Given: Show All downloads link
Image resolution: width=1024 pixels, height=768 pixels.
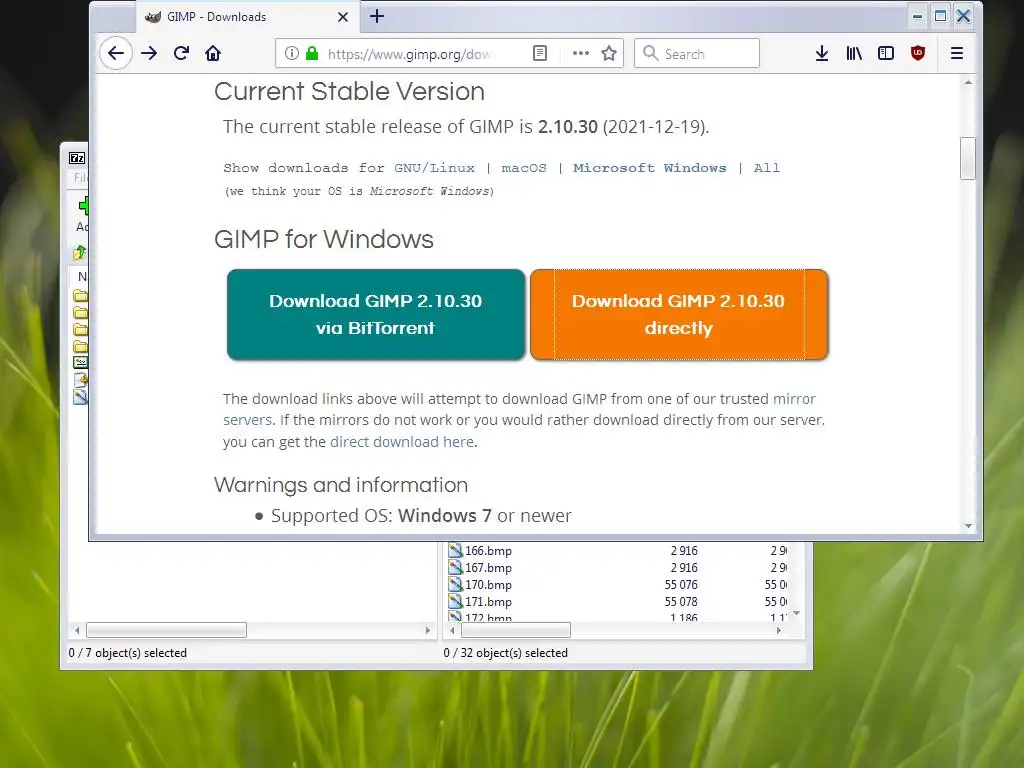Looking at the screenshot, I should 767,168.
